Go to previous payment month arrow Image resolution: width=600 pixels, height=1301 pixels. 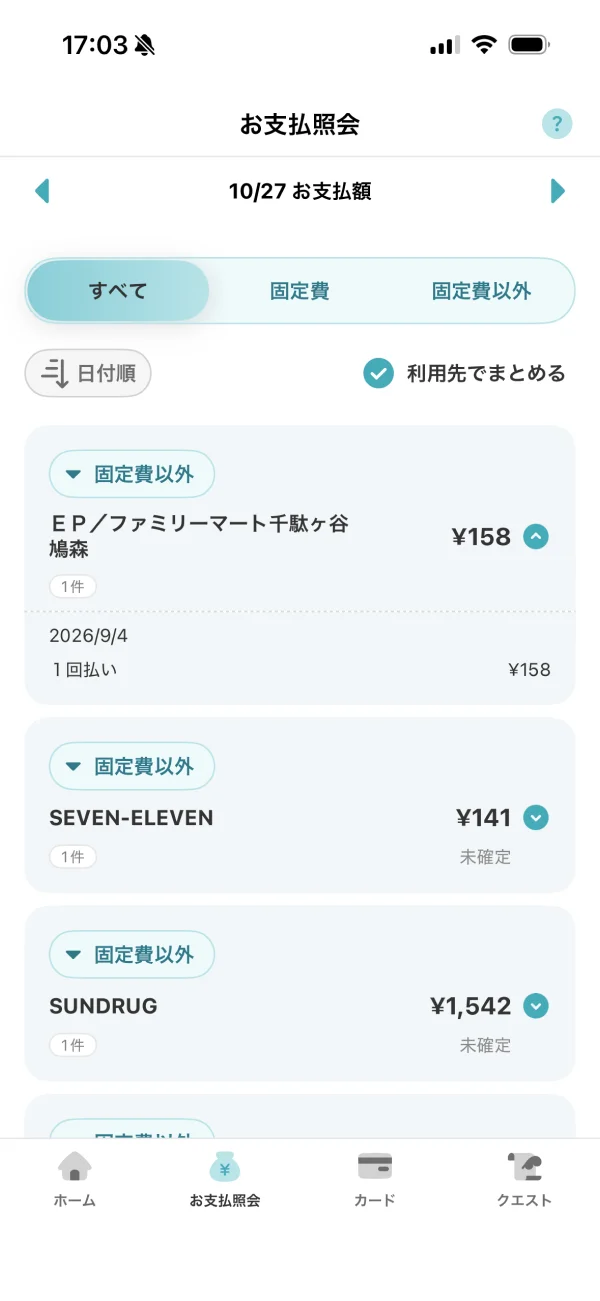(42, 191)
